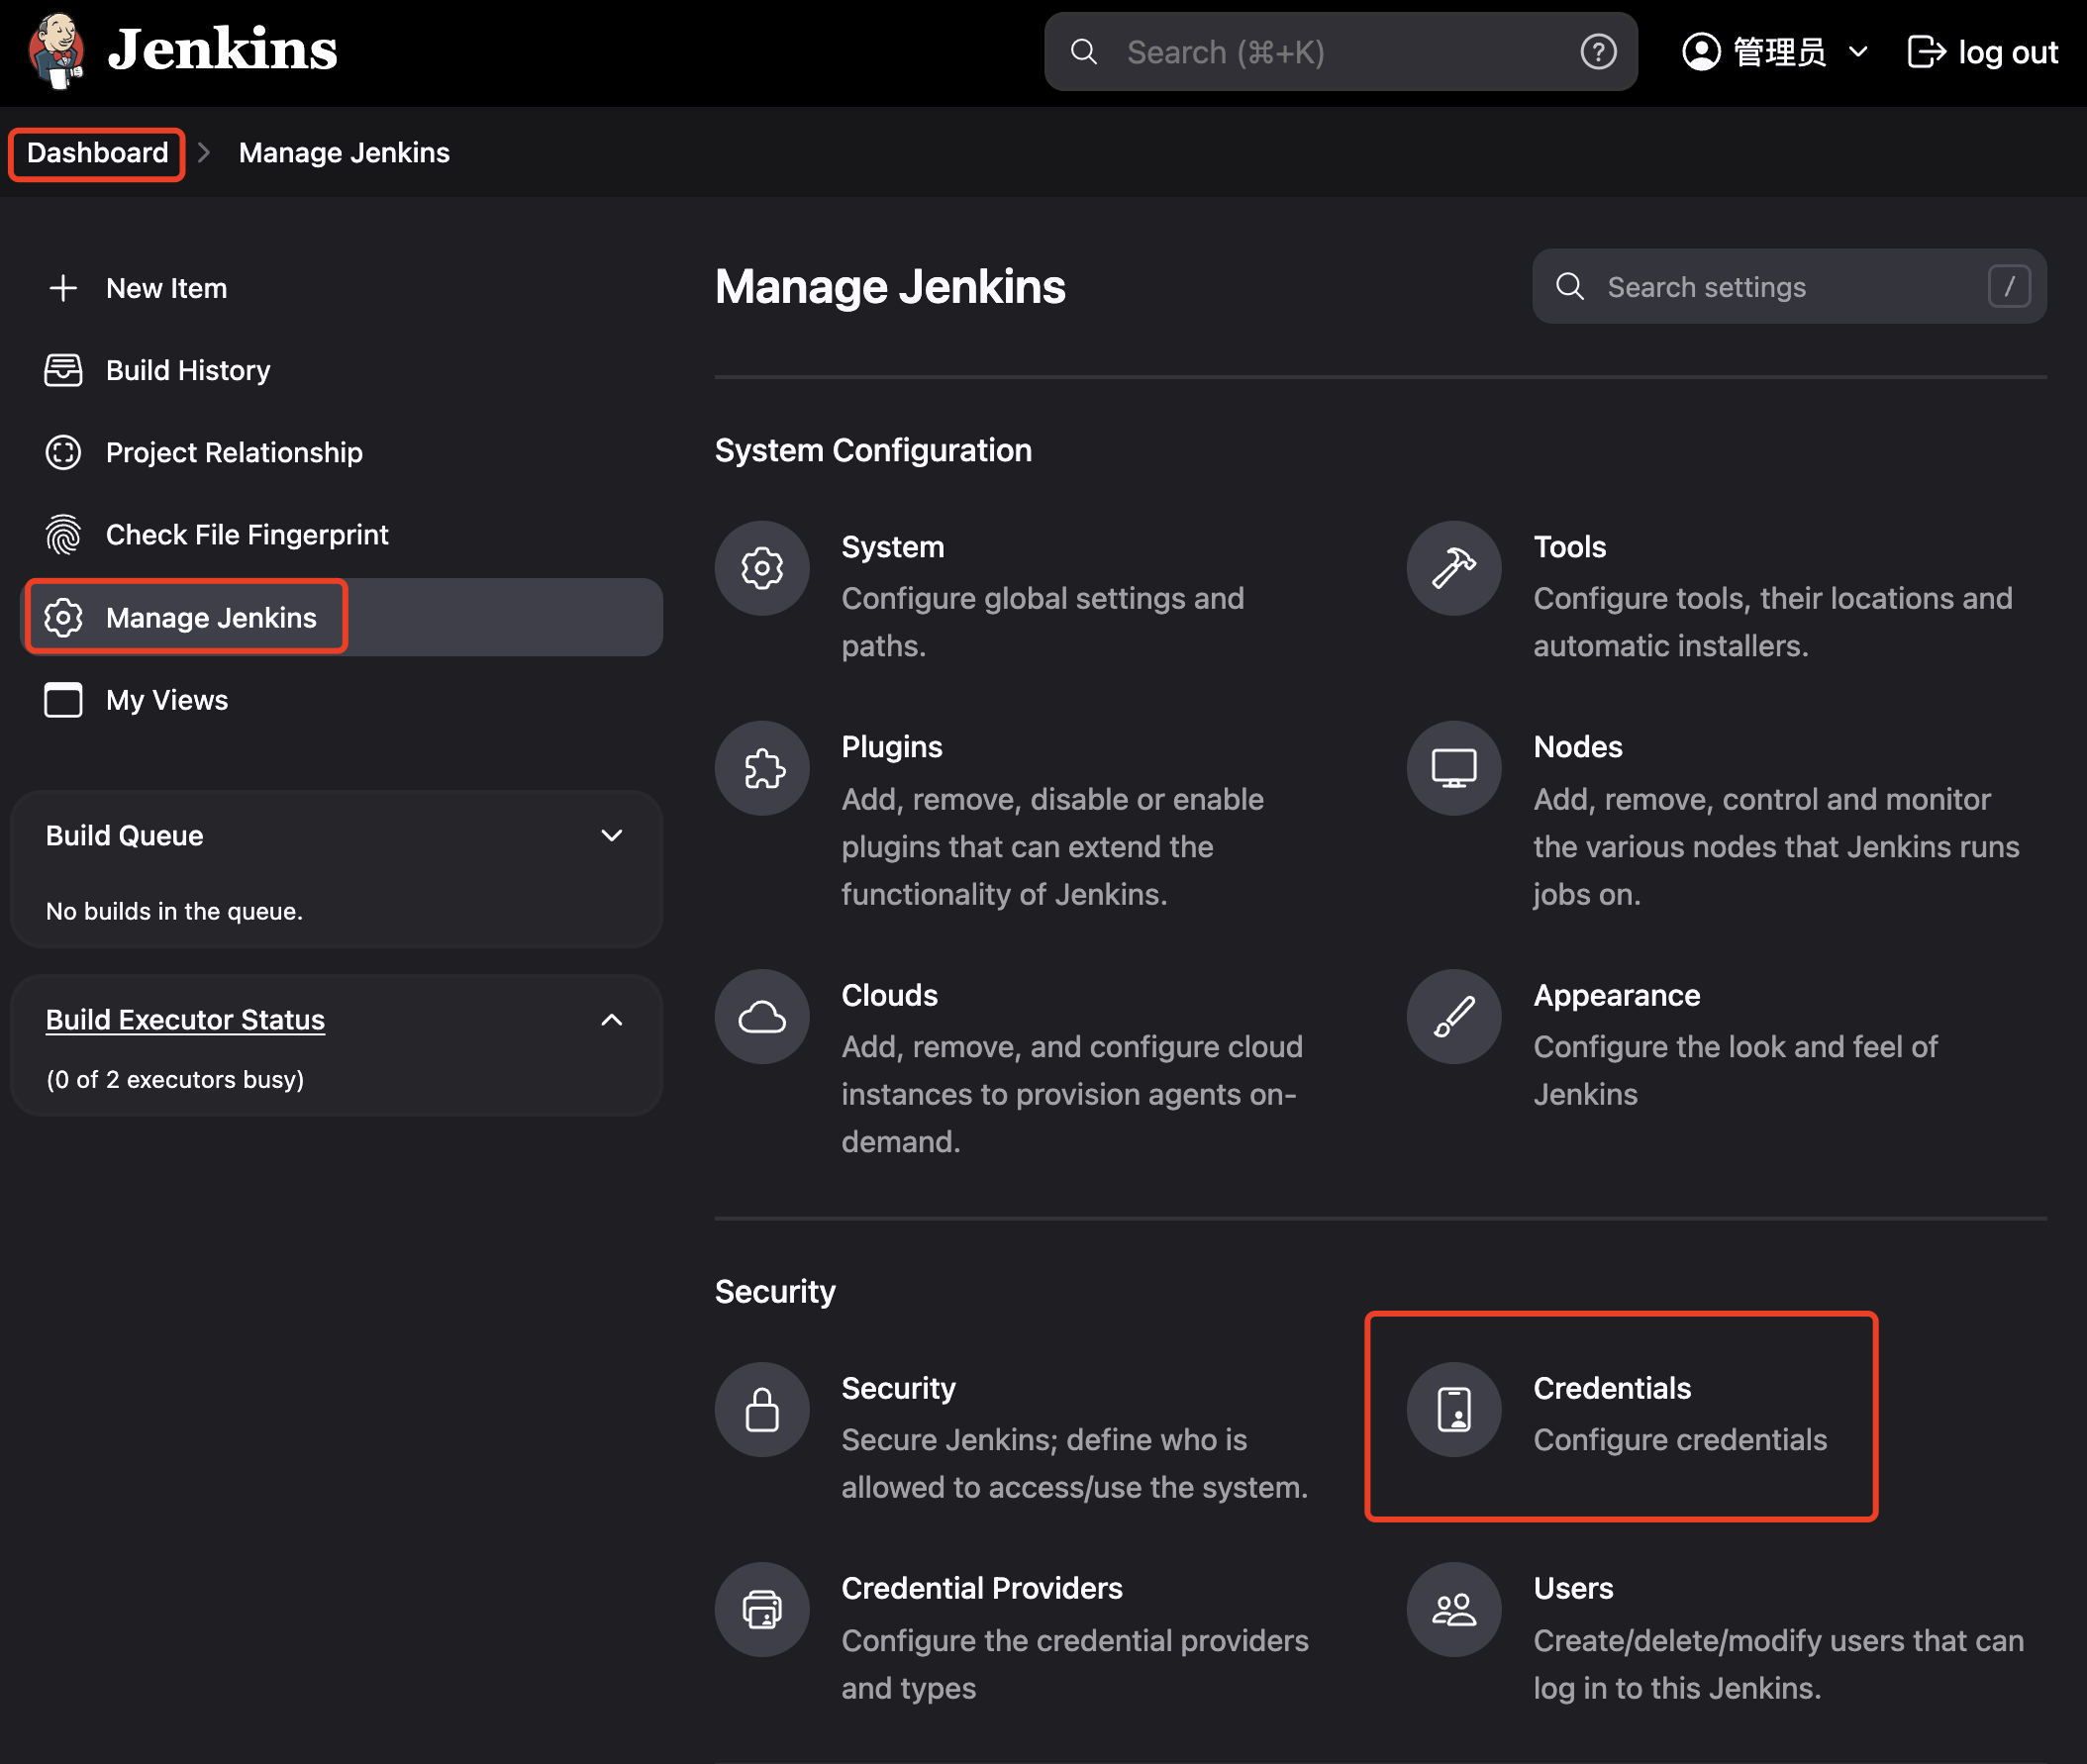Open the Clouds cloud icon
2087x1764 pixels.
pyautogui.click(x=762, y=1016)
